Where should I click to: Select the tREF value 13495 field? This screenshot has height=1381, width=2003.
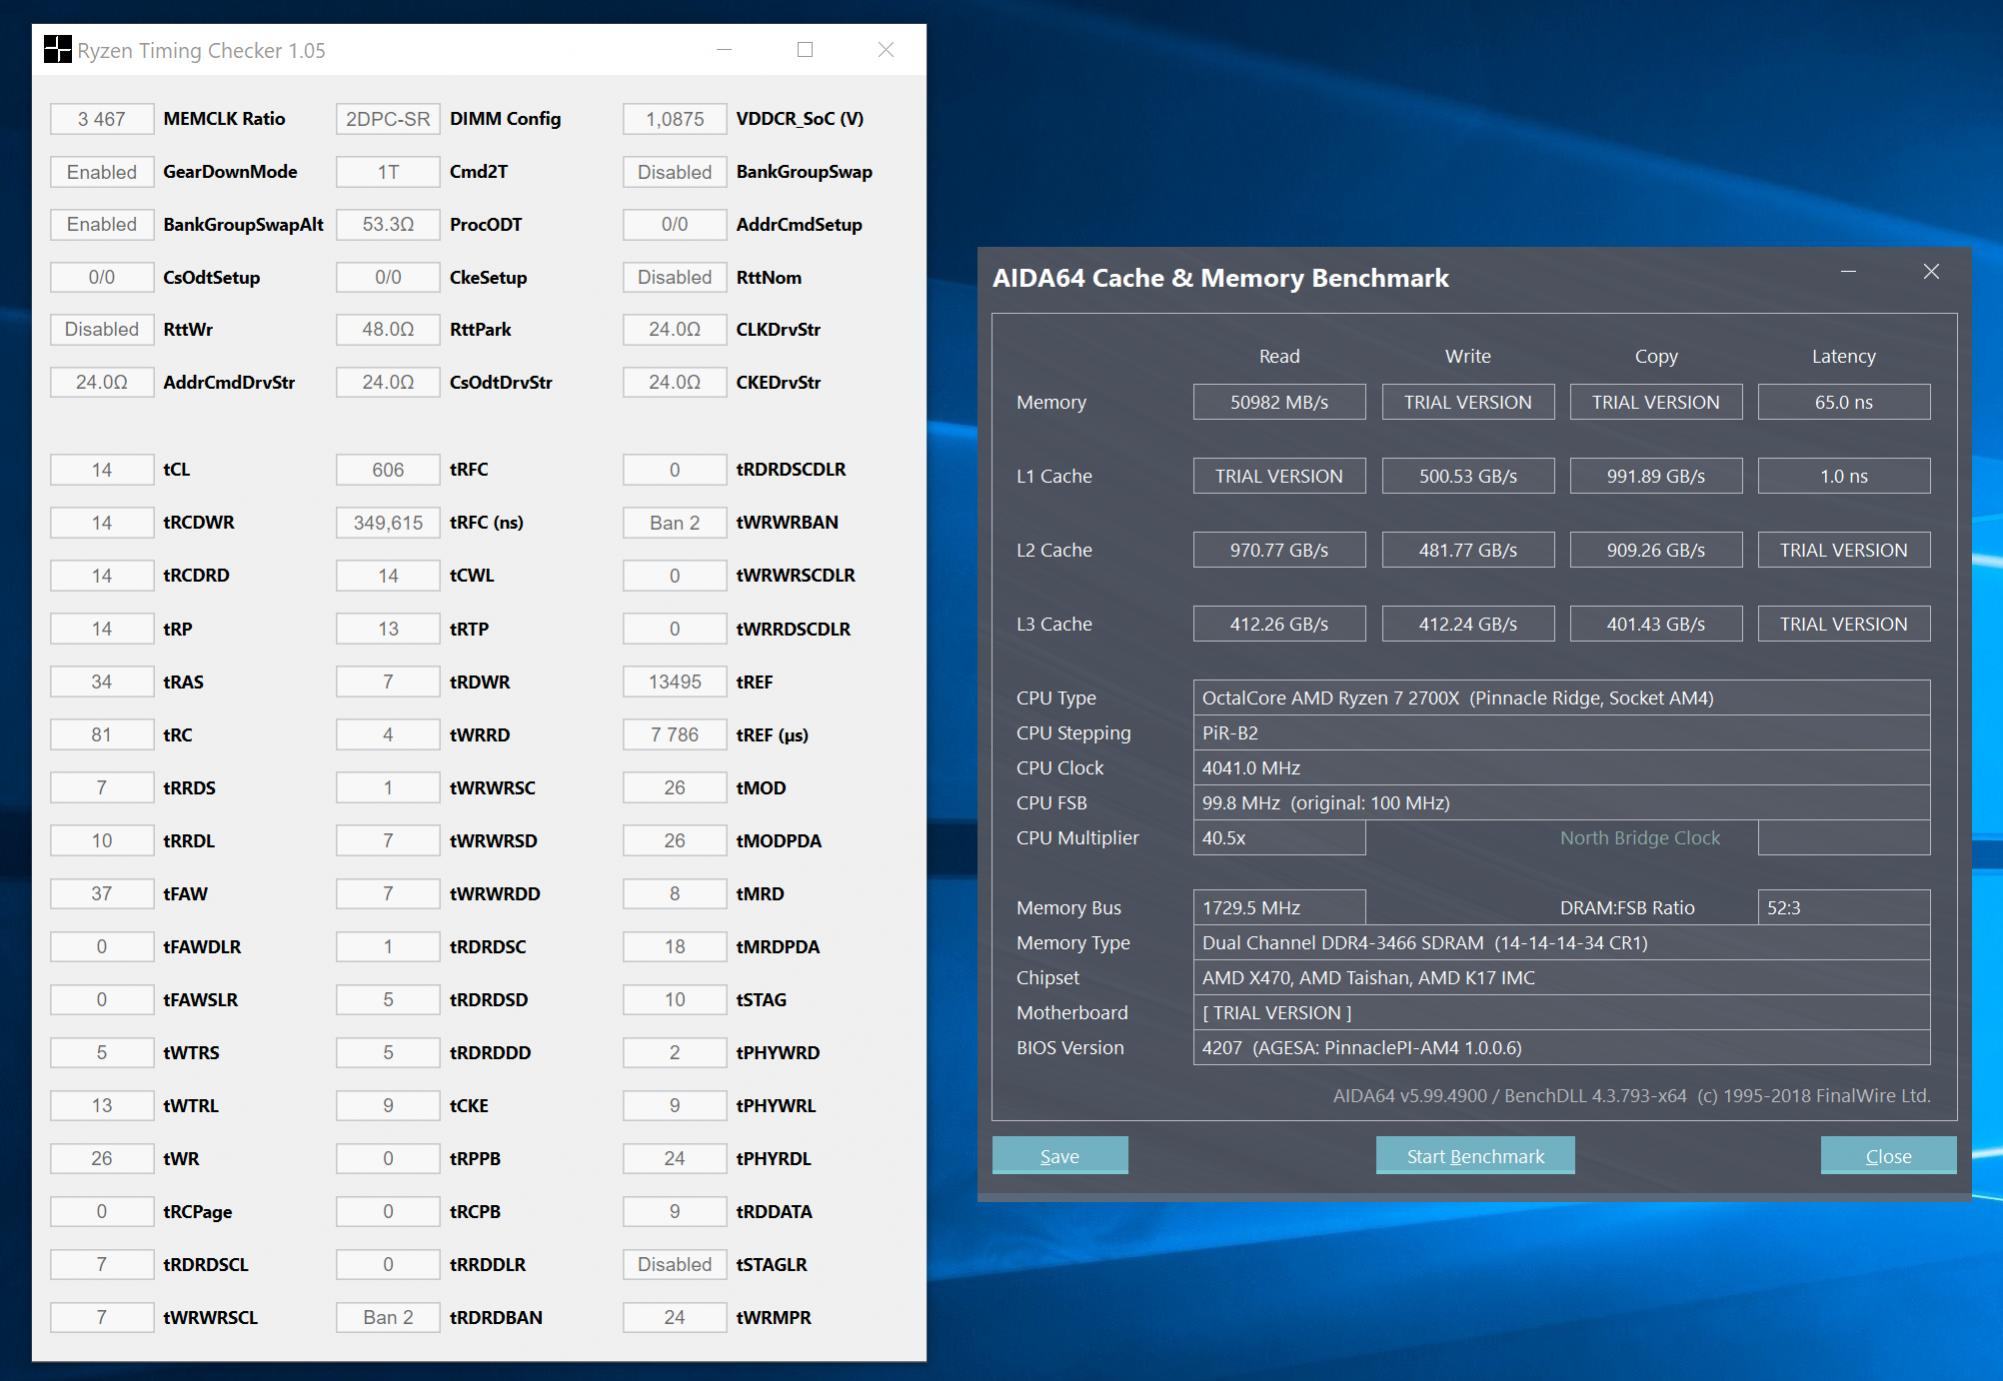(x=674, y=682)
